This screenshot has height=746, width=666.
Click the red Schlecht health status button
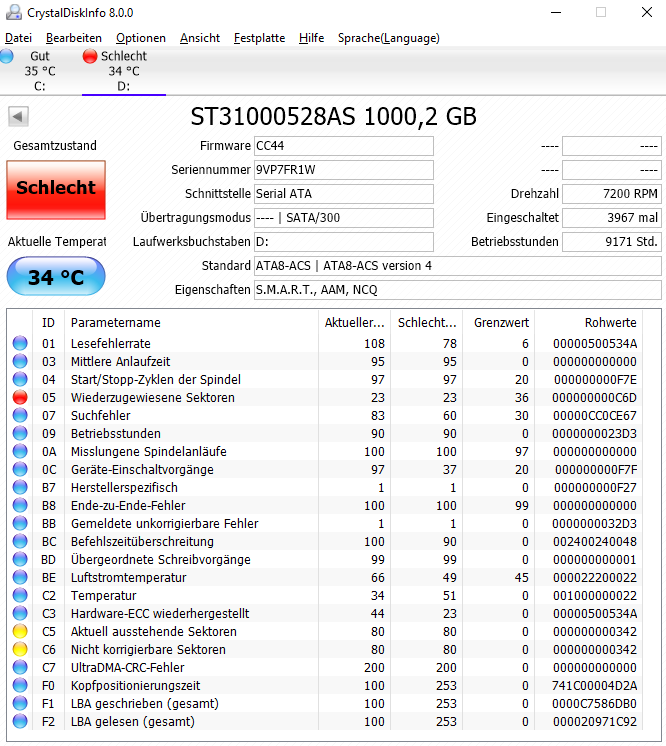point(56,189)
